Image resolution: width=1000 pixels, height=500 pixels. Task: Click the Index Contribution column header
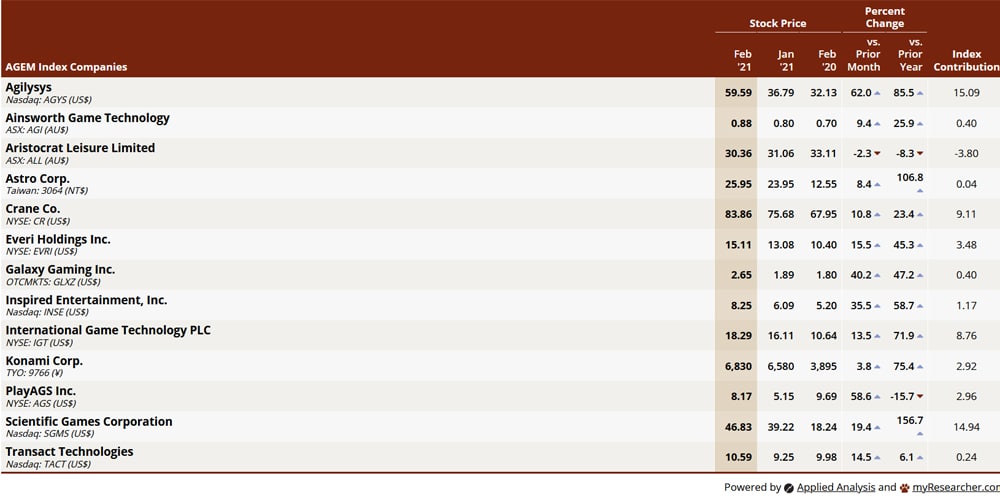point(966,61)
